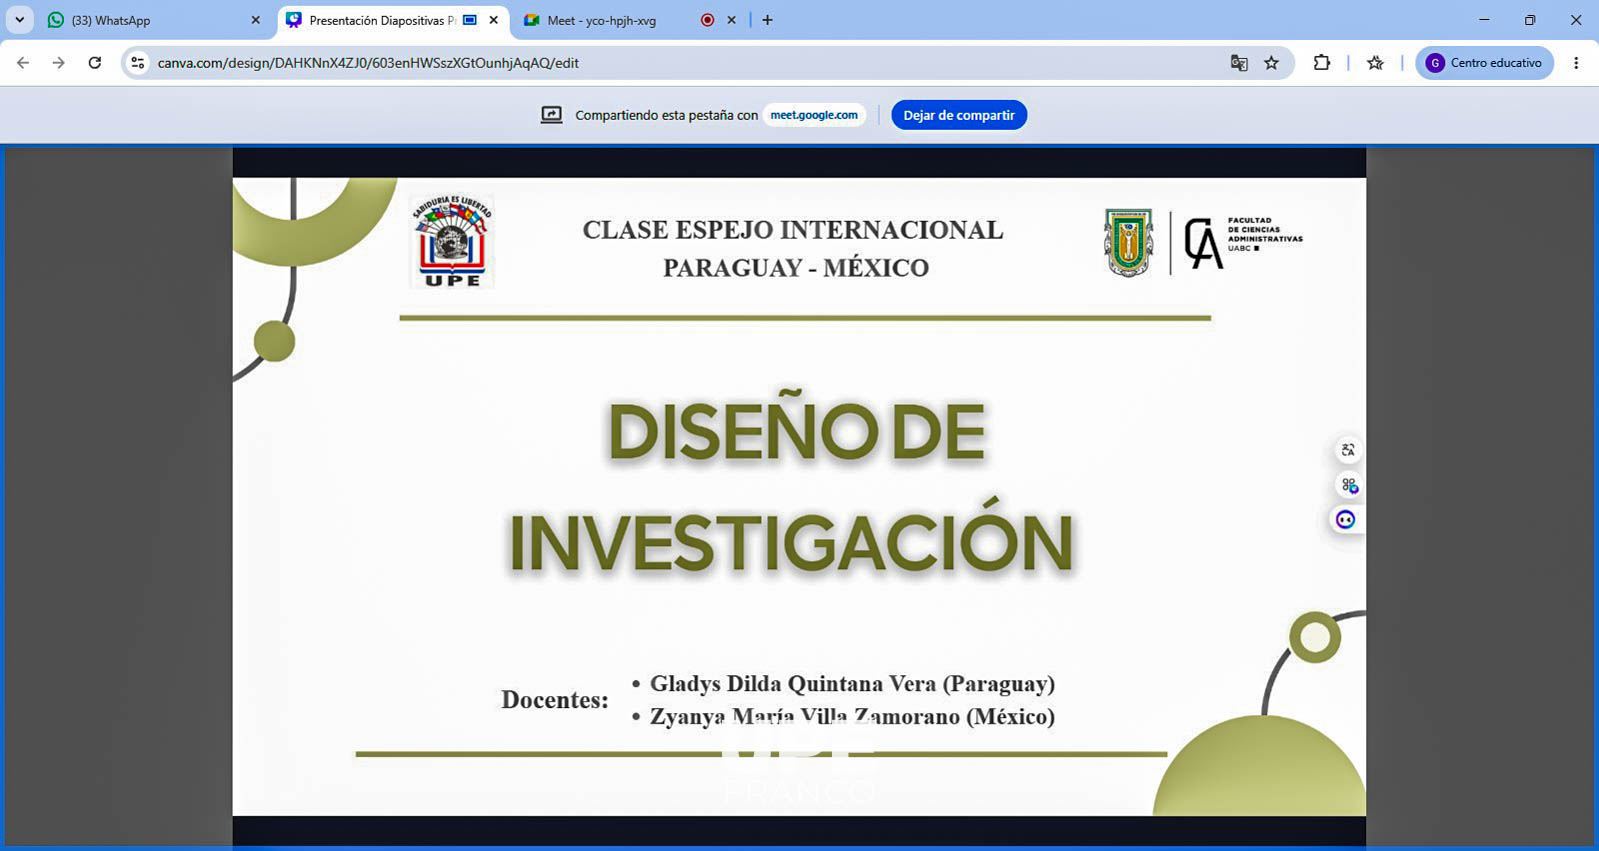Image resolution: width=1599 pixels, height=851 pixels.
Task: Open the Canva assistant floating icon
Action: (1346, 520)
